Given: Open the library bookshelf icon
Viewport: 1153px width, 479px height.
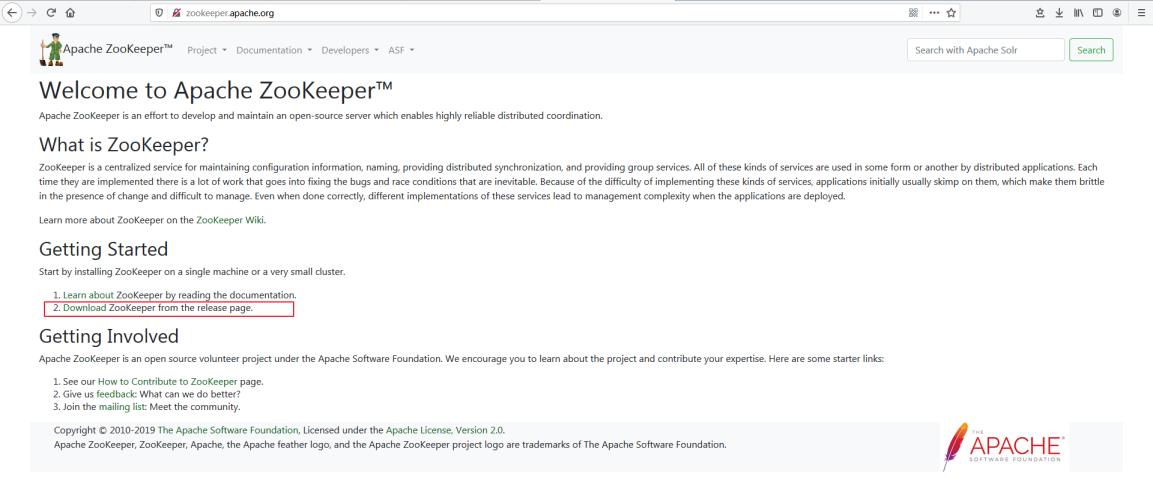Looking at the screenshot, I should pyautogui.click(x=1079, y=13).
